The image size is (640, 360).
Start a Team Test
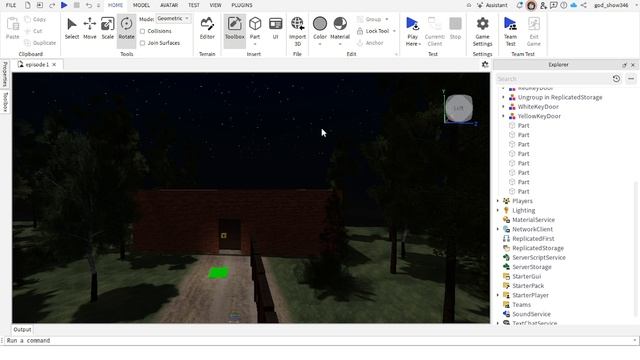[510, 31]
